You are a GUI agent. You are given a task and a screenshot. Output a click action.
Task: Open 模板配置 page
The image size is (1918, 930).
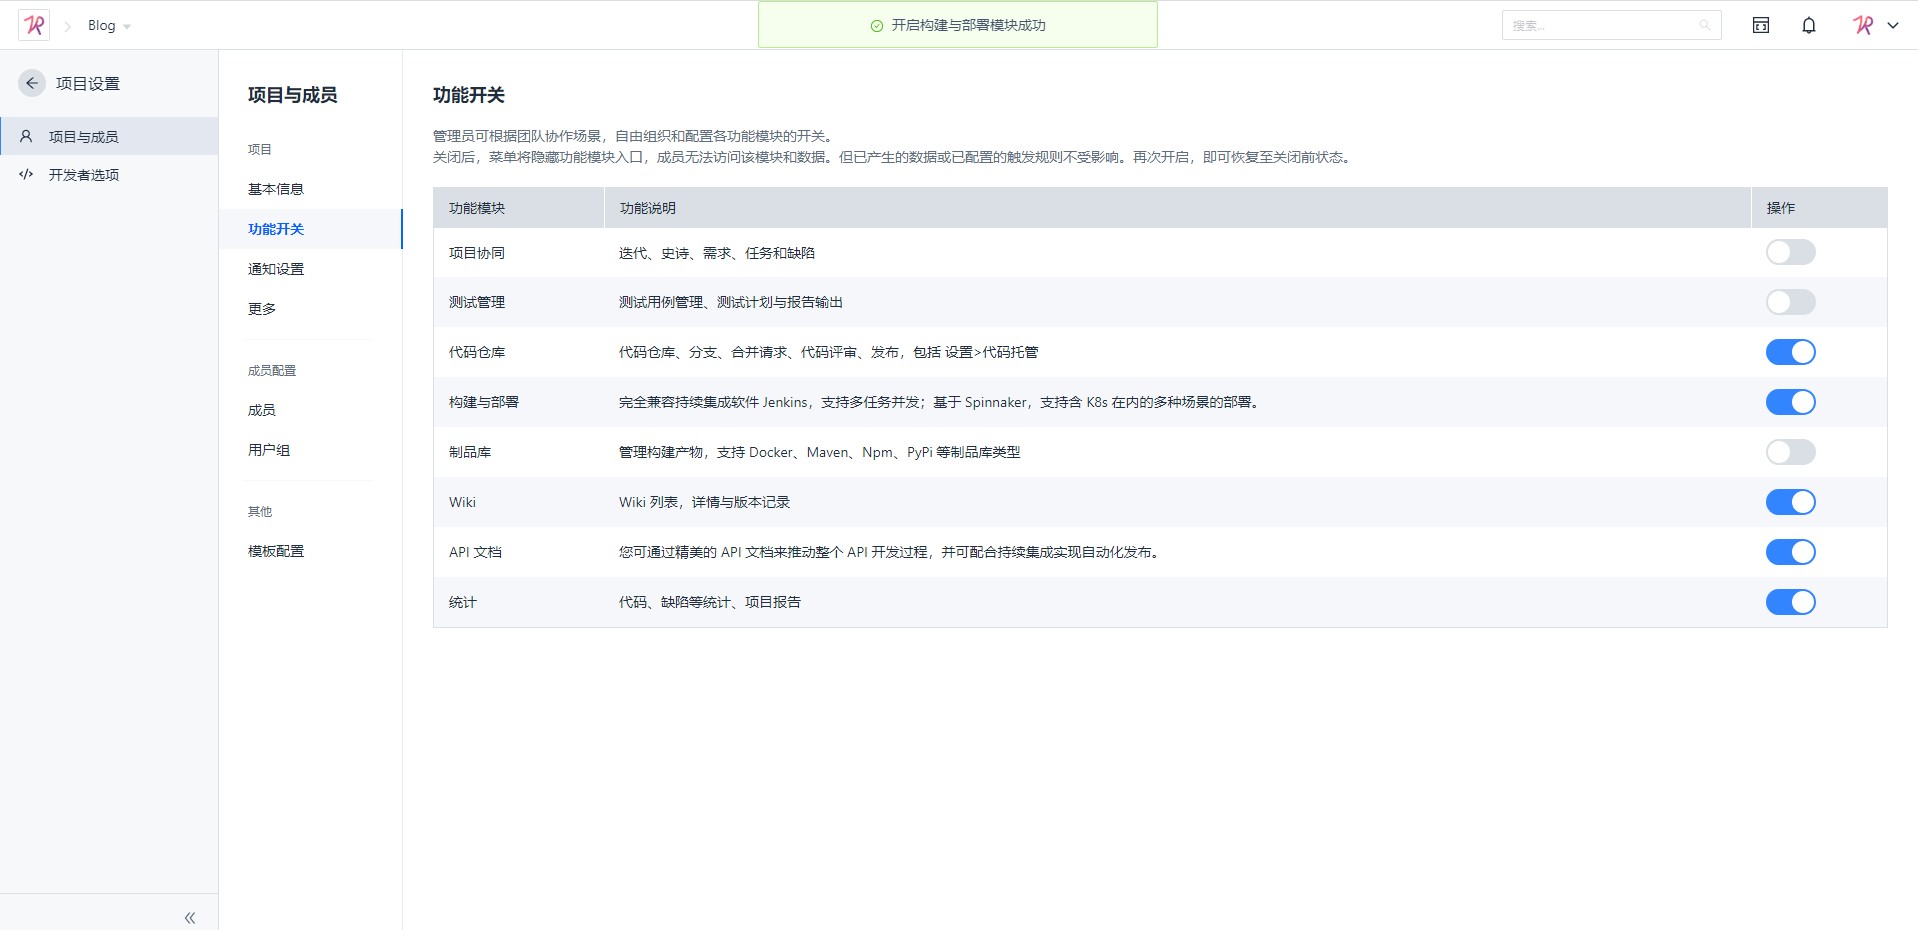click(x=276, y=551)
